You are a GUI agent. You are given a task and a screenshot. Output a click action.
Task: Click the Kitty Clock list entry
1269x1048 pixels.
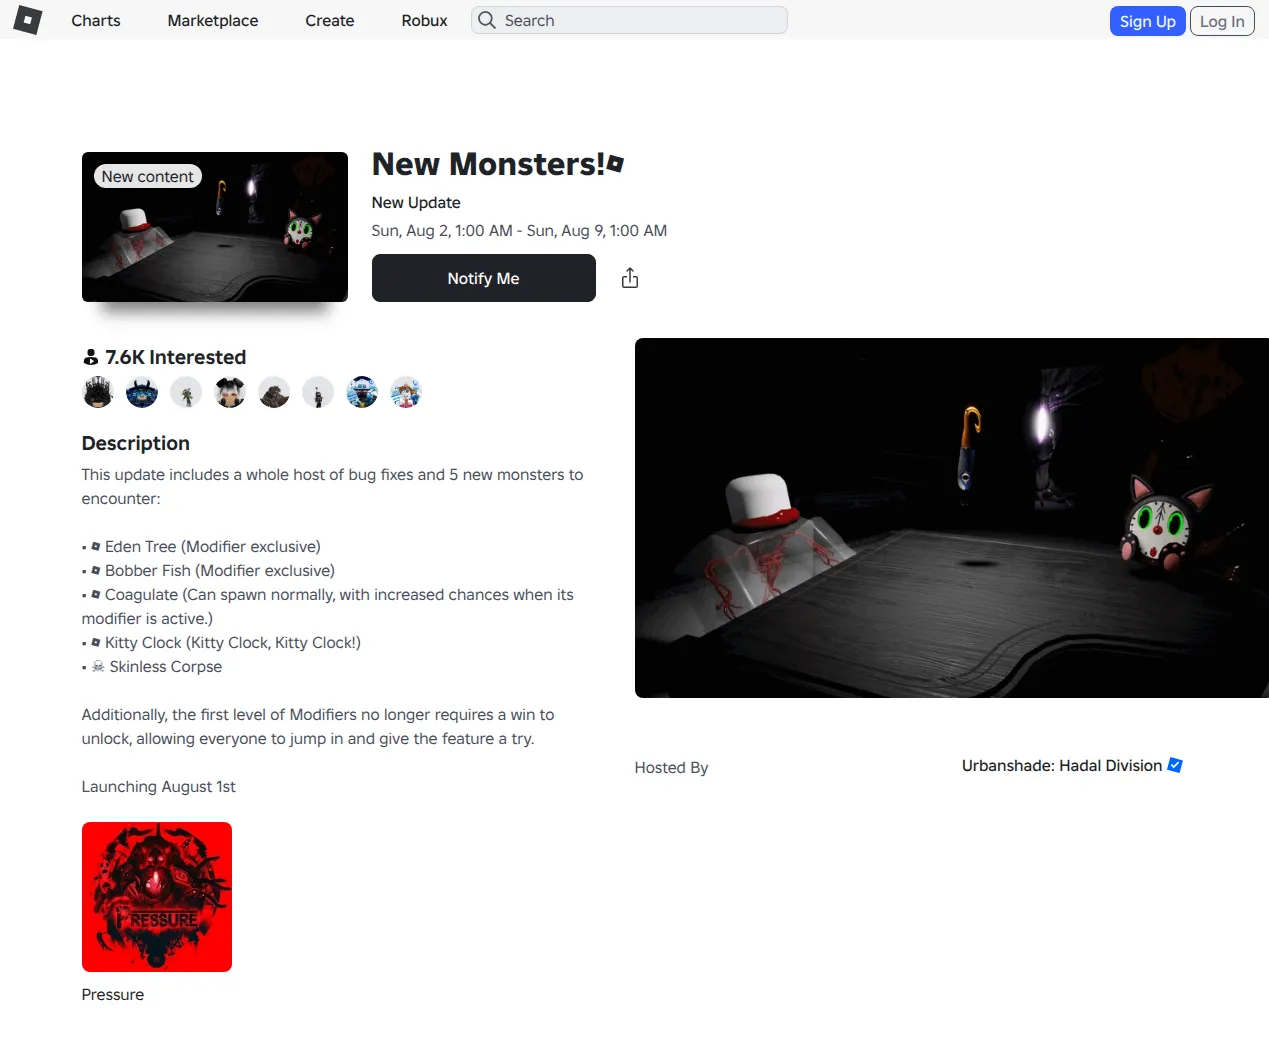pos(221,642)
